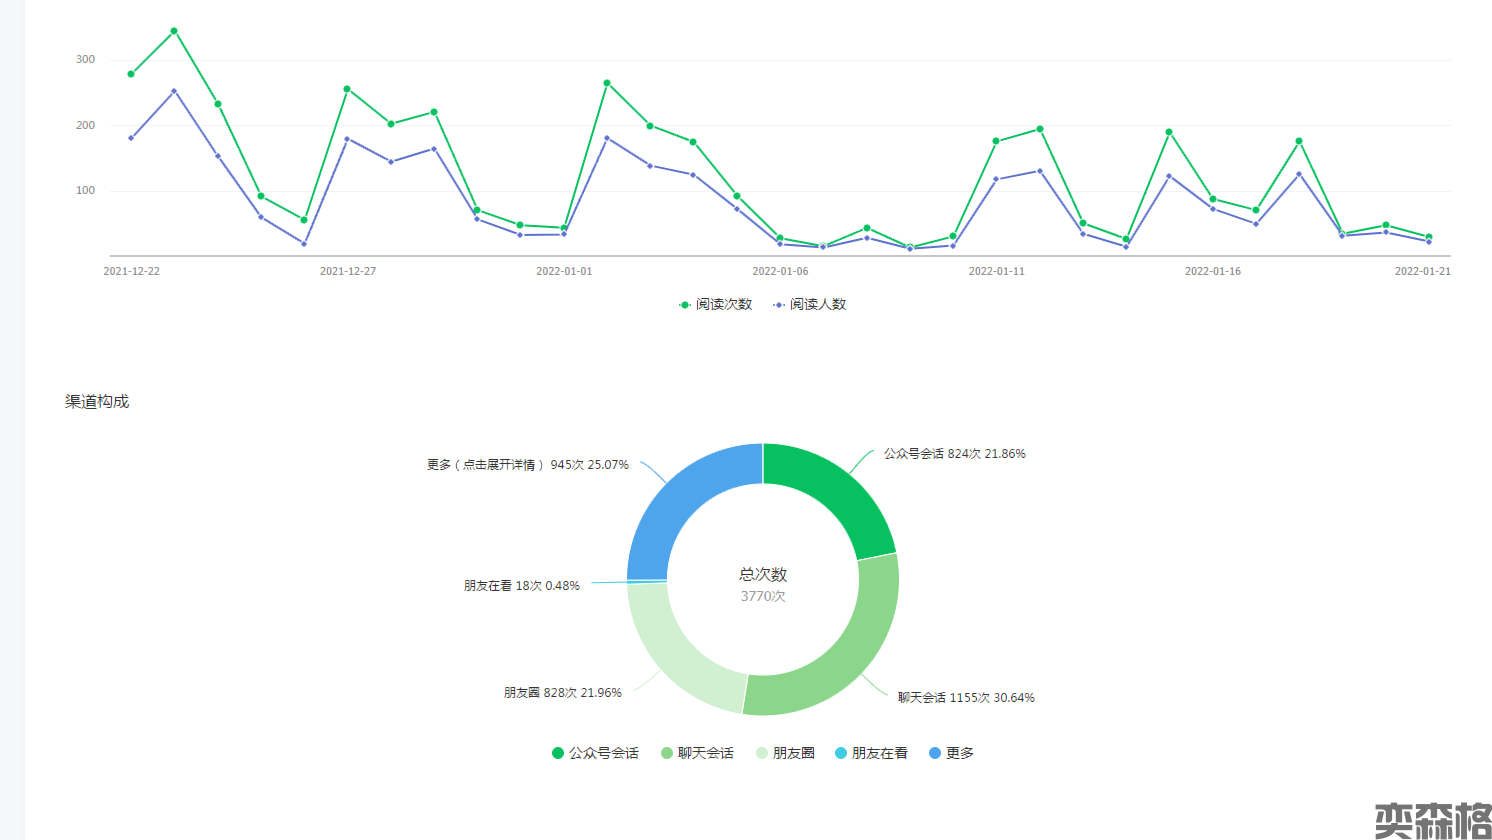Toggle the 阅读次数 series in line chart legend
Image resolution: width=1492 pixels, height=840 pixels.
tap(715, 304)
